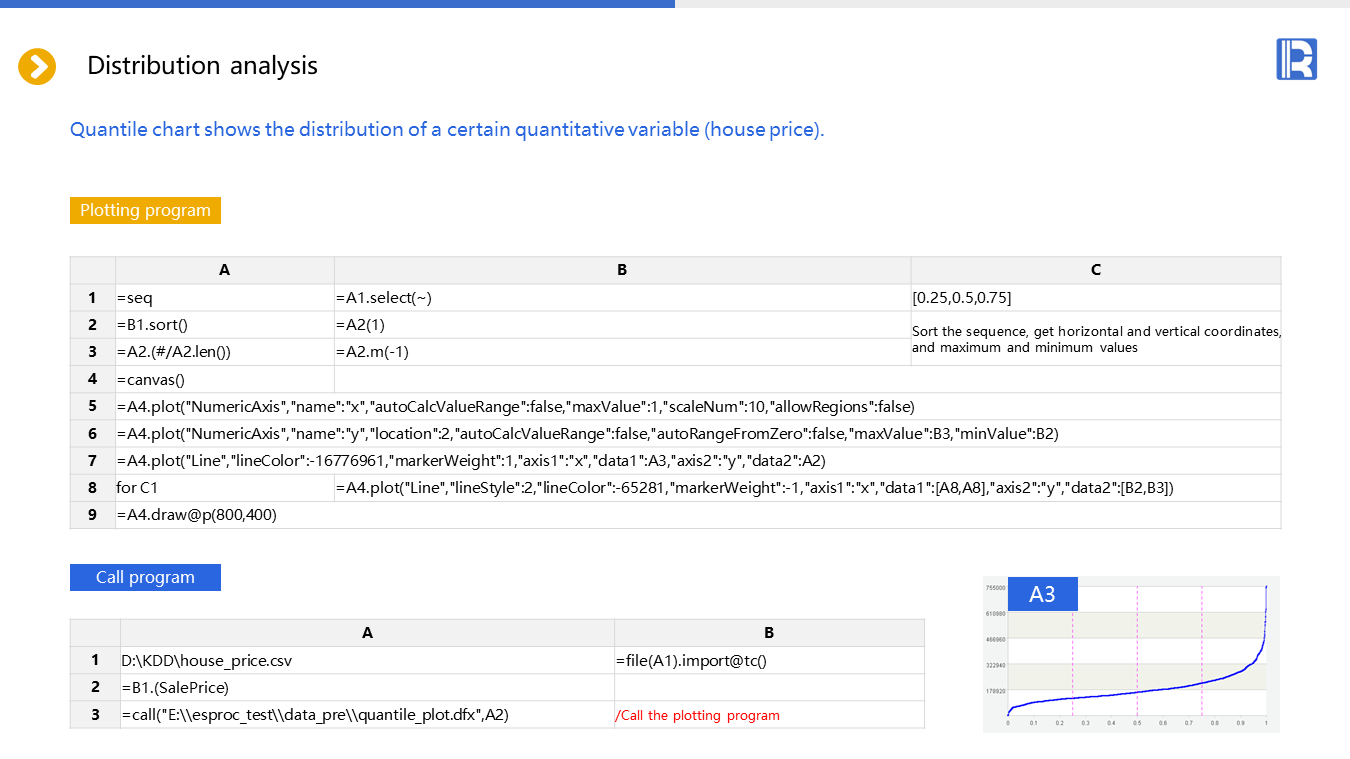Viewport: 1350px width, 759px height.
Task: Click the red "Call the plotting program" comment
Action: pos(697,715)
